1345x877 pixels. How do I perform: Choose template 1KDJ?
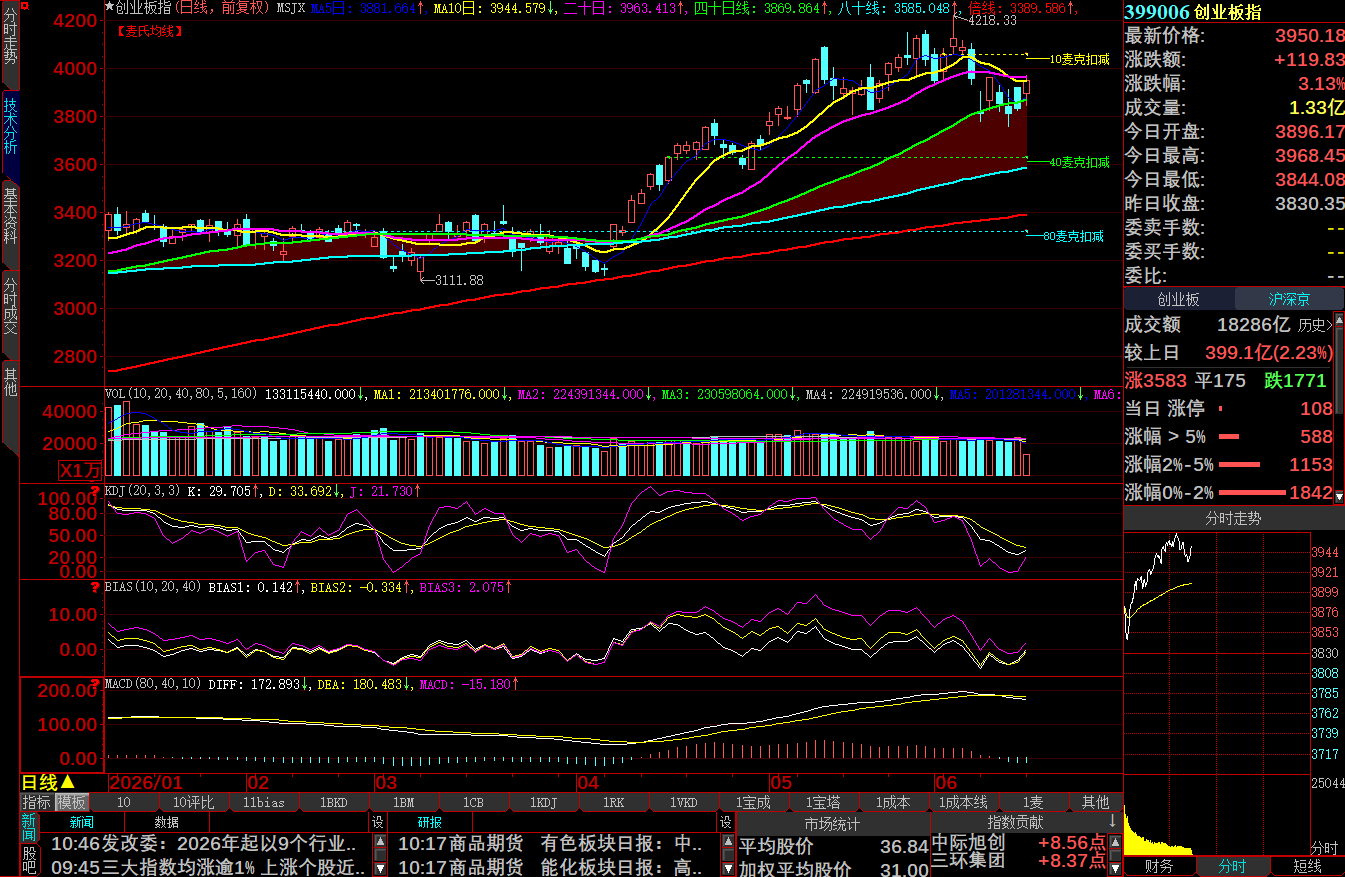click(543, 802)
